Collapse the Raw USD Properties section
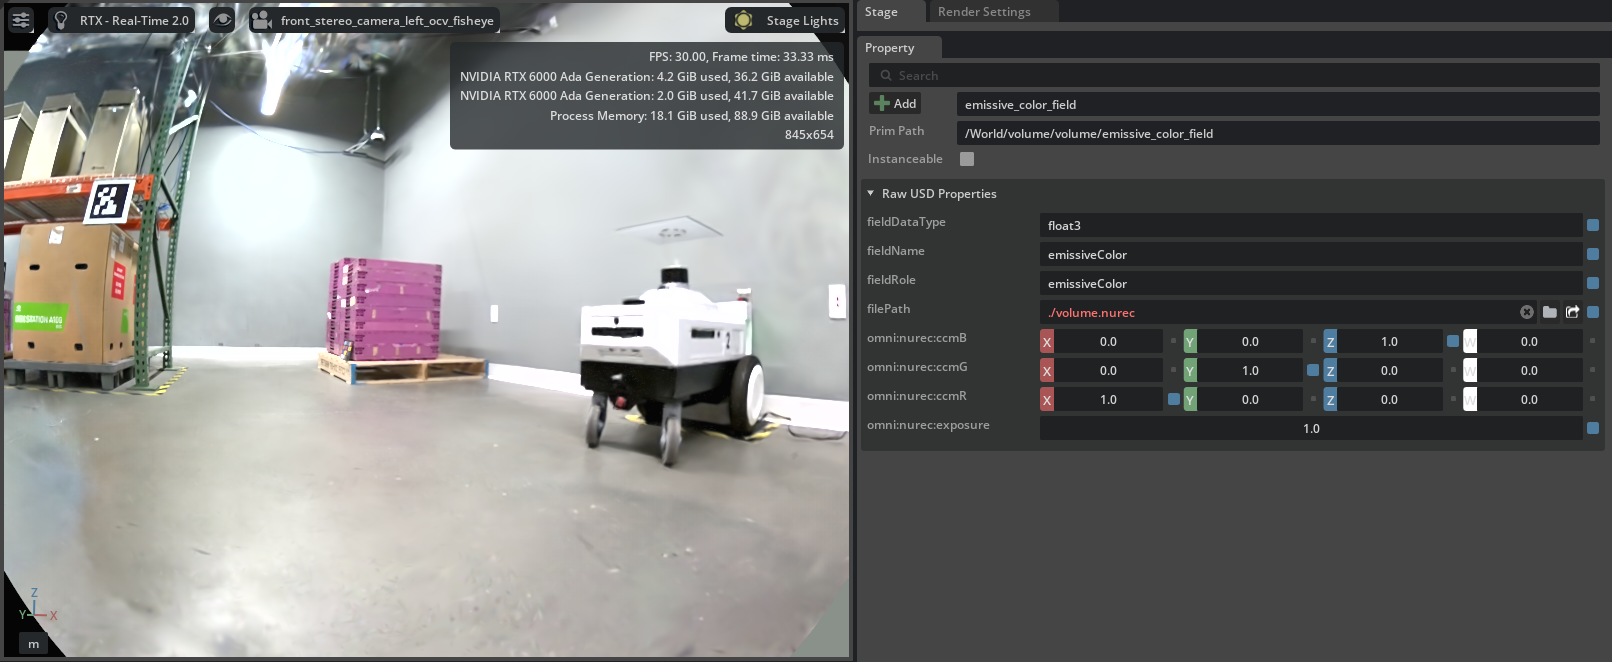 [x=871, y=193]
